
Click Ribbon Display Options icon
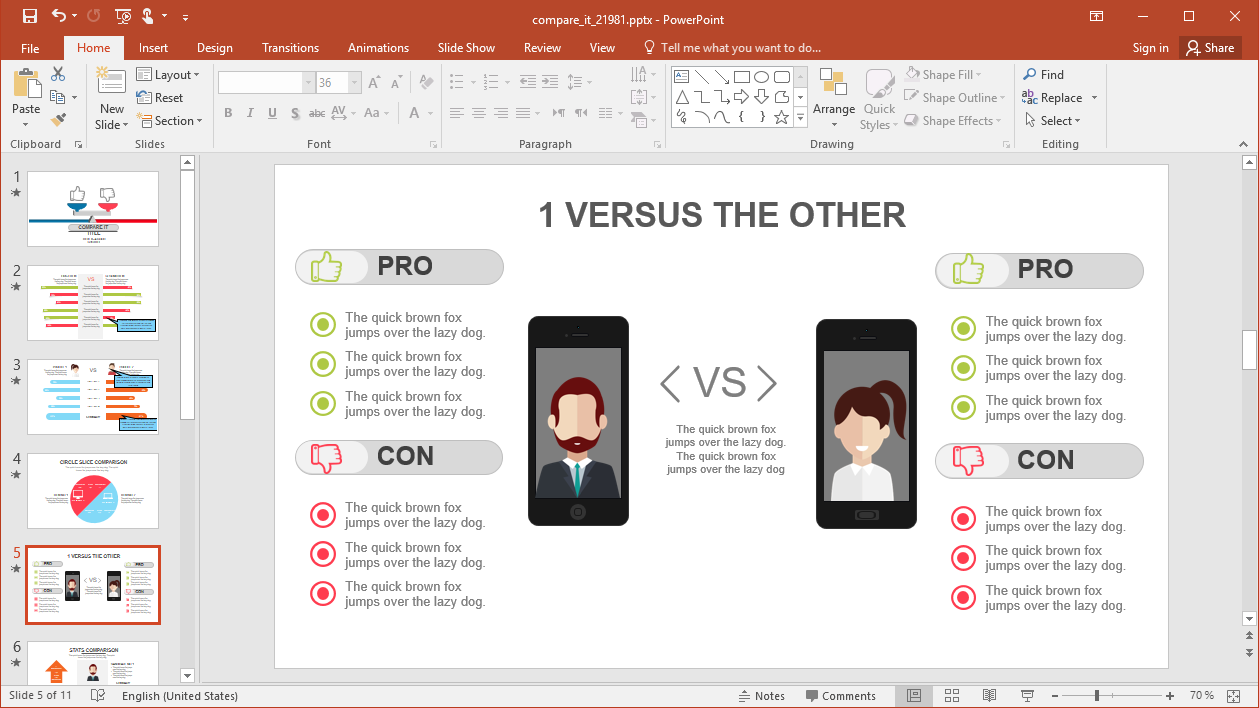(1097, 16)
